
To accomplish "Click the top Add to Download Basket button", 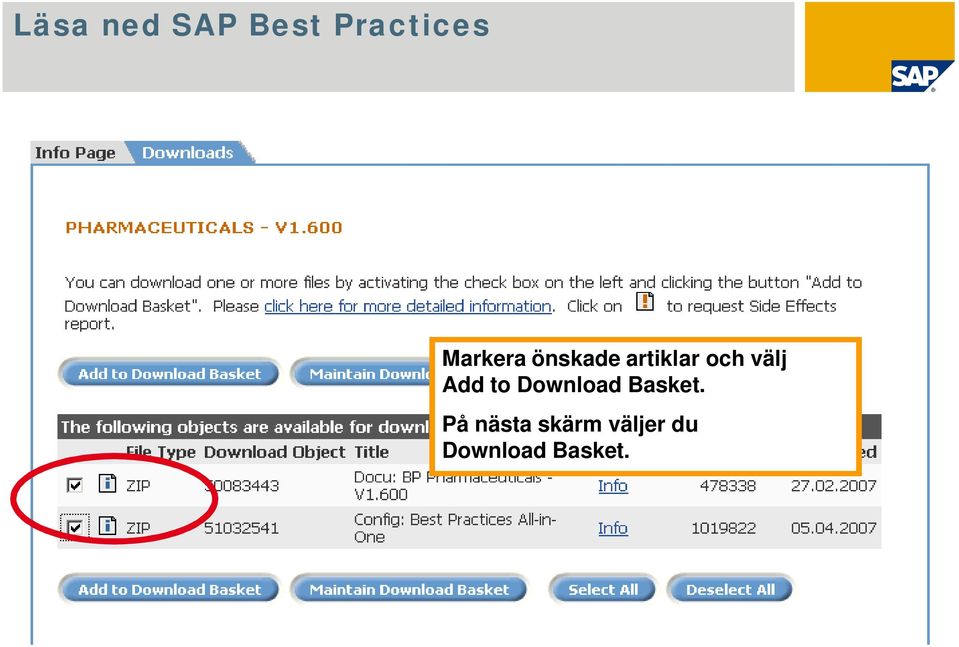I will [x=169, y=374].
